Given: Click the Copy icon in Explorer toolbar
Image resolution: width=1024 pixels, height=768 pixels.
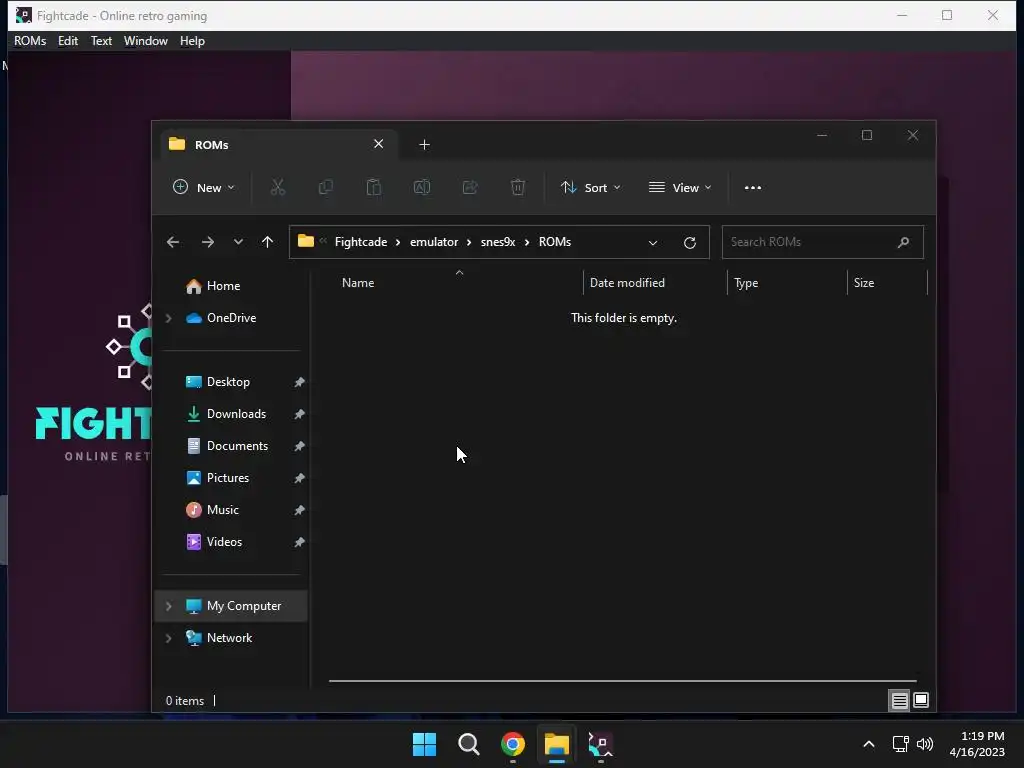Looking at the screenshot, I should [325, 187].
